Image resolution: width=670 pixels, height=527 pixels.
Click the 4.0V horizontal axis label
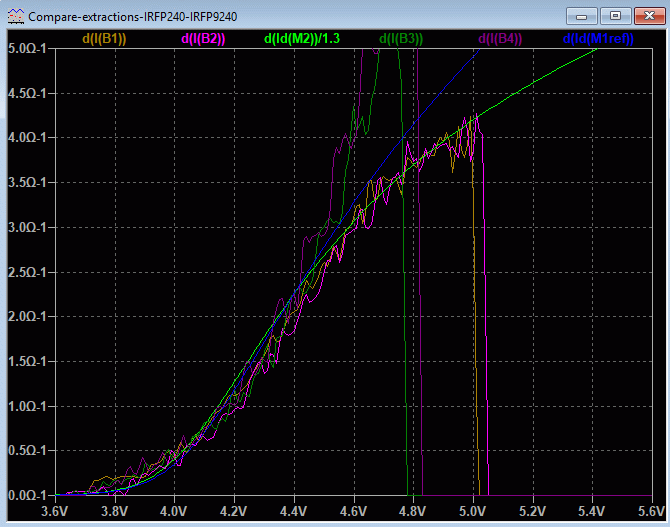(x=174, y=511)
